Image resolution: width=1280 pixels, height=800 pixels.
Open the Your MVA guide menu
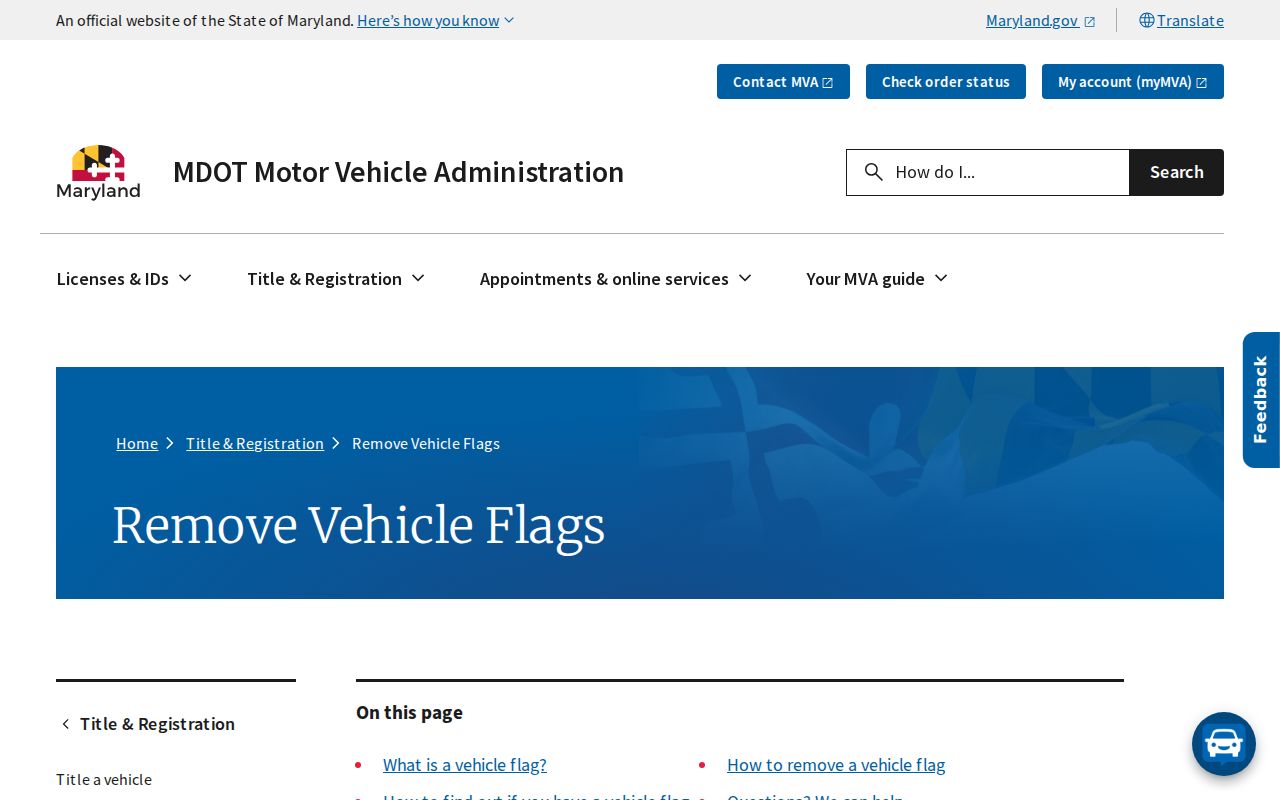tap(877, 279)
